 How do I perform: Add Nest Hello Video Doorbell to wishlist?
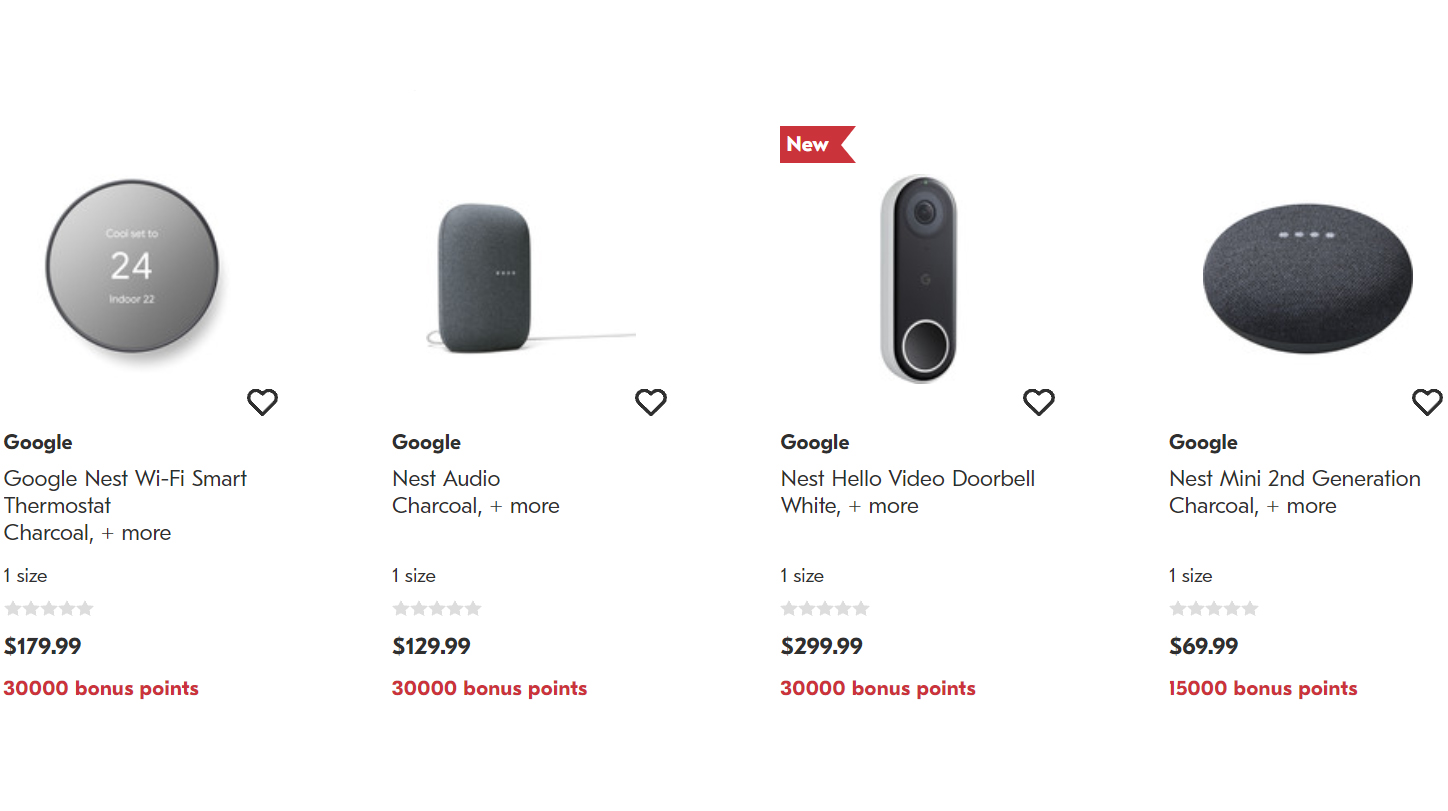[1039, 402]
